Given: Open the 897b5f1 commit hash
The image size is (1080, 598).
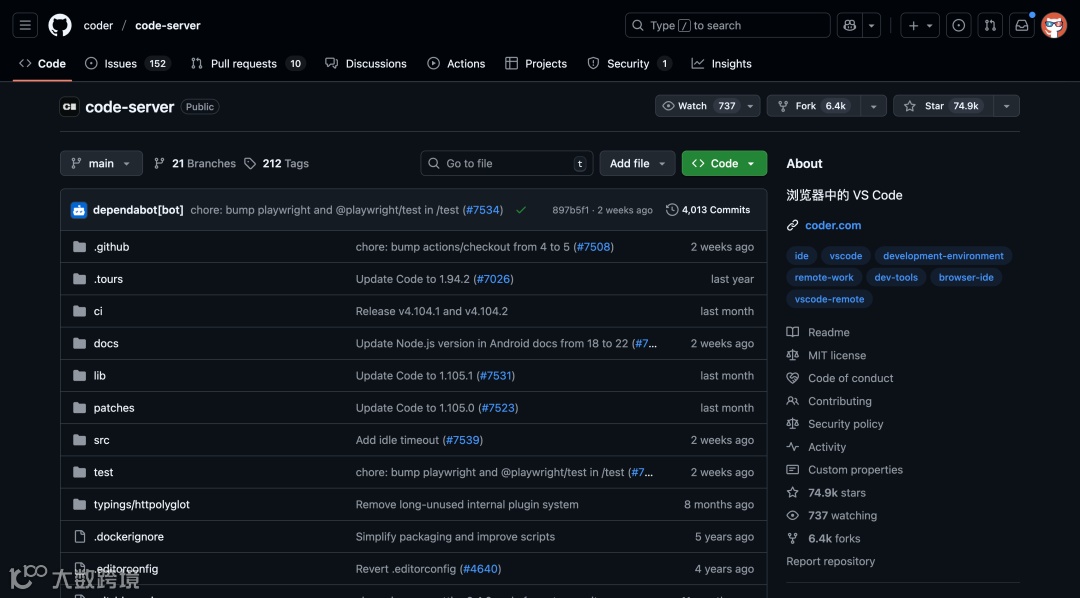Looking at the screenshot, I should click(x=570, y=210).
